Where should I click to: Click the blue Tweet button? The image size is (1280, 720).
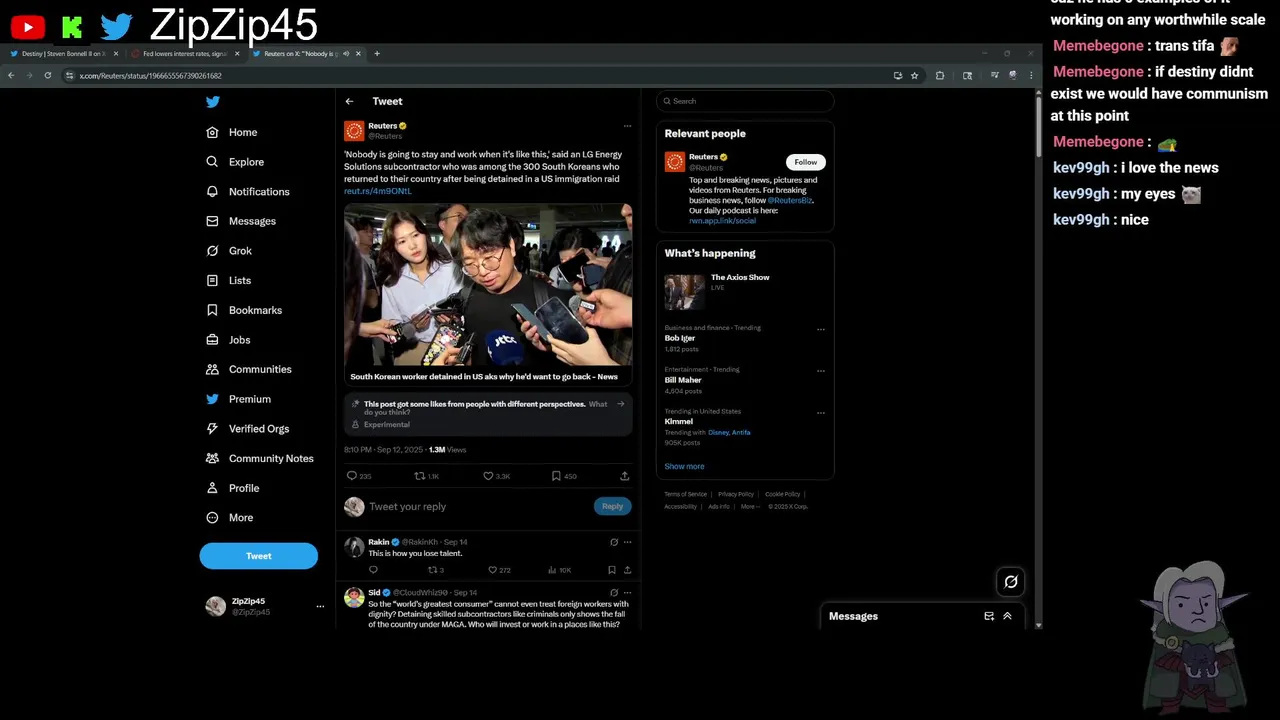[258, 556]
